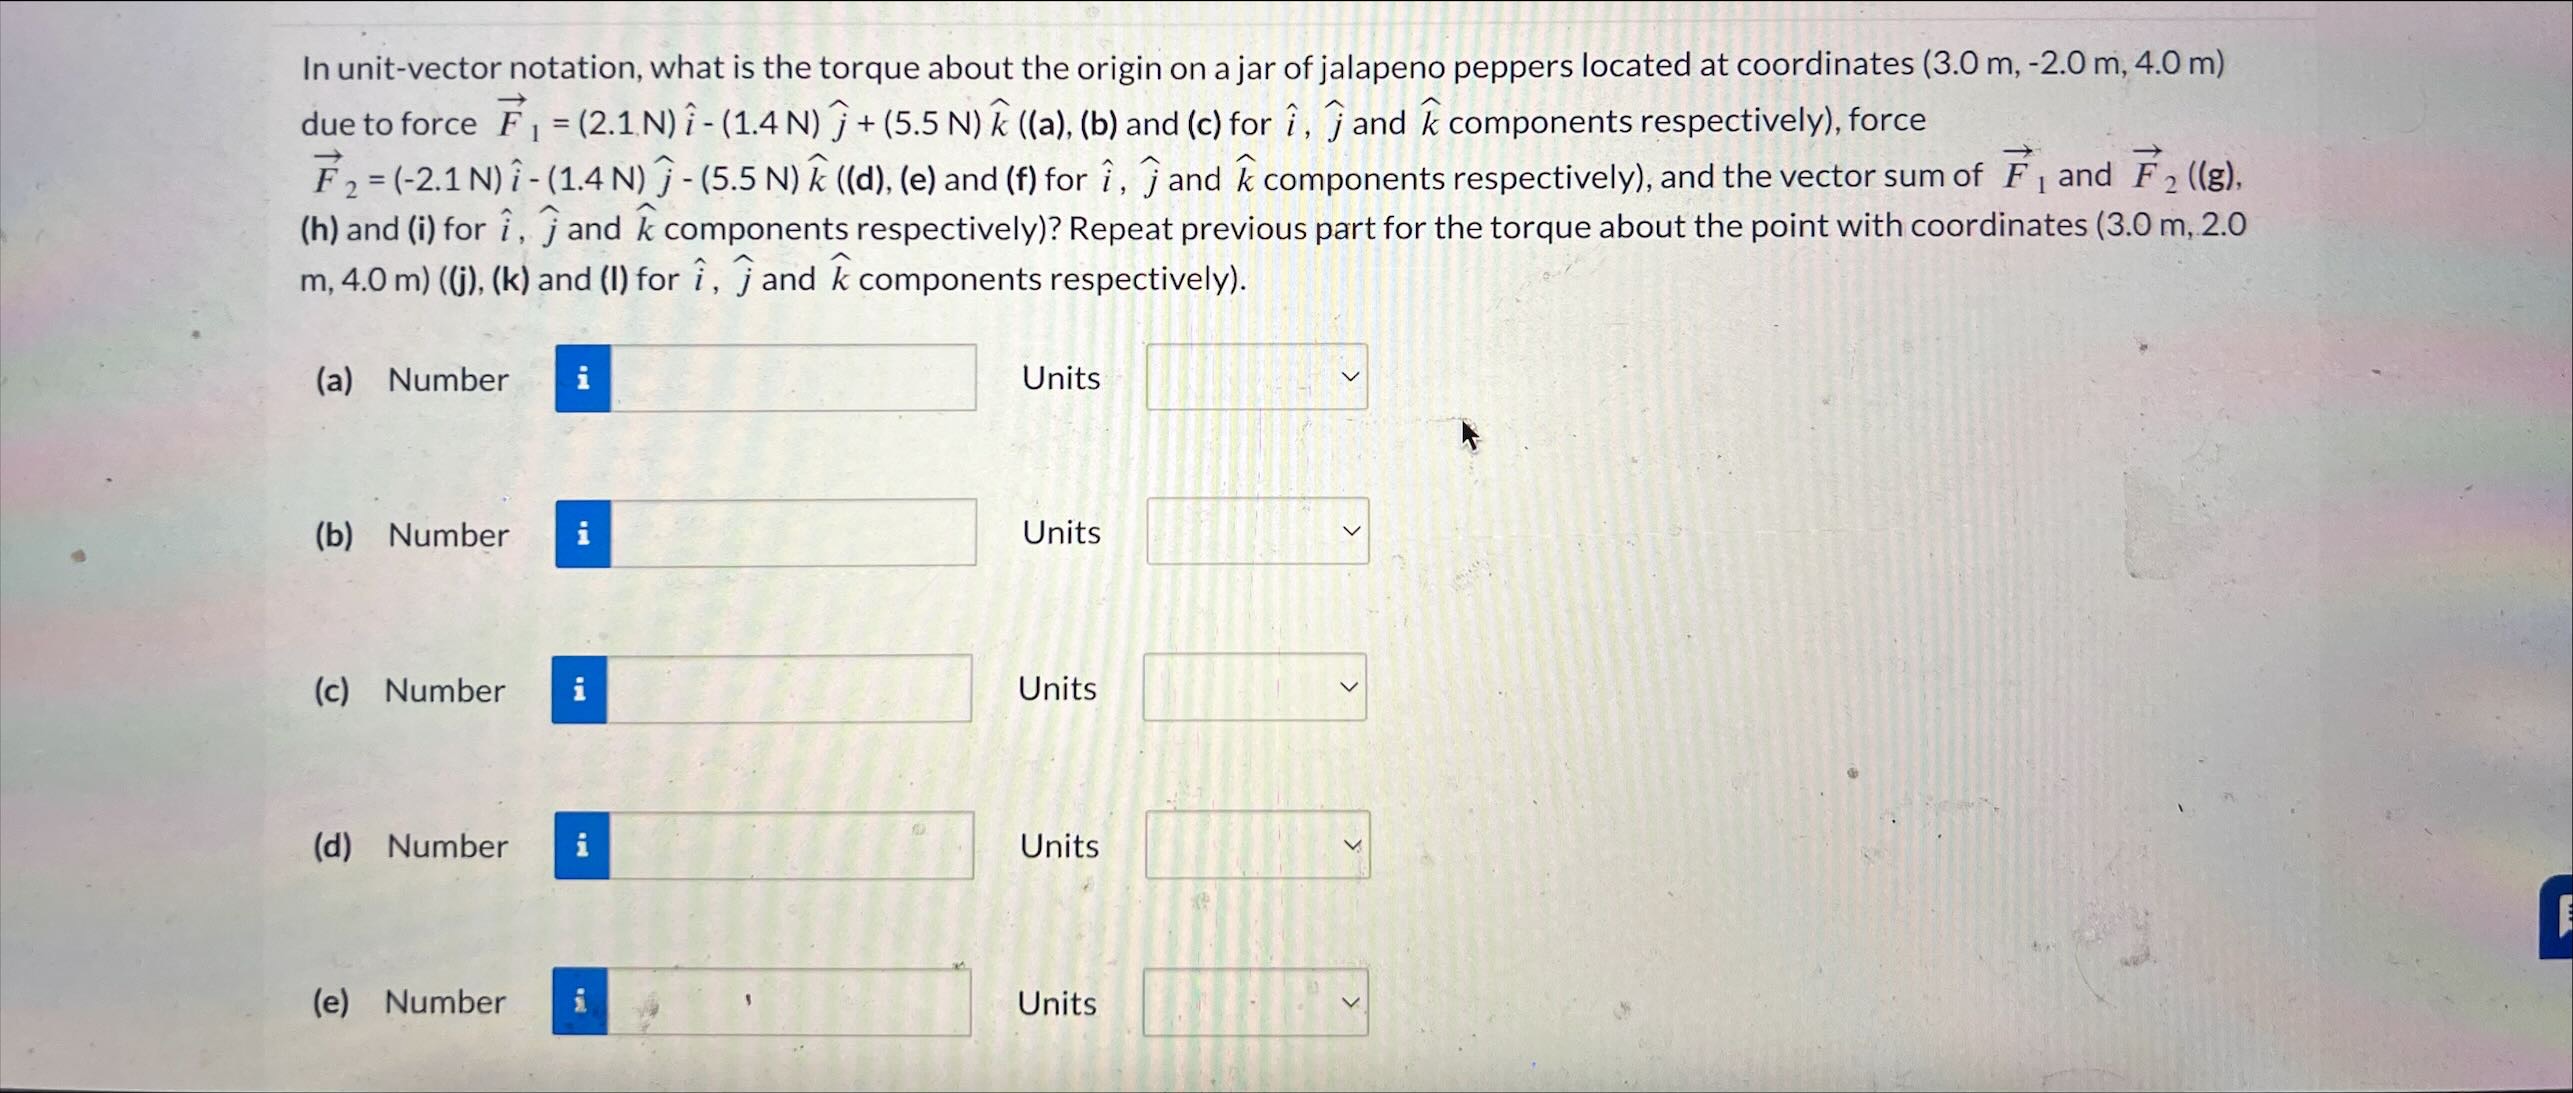Click the info icon for part (e)
The width and height of the screenshot is (2573, 1093).
[578, 1001]
